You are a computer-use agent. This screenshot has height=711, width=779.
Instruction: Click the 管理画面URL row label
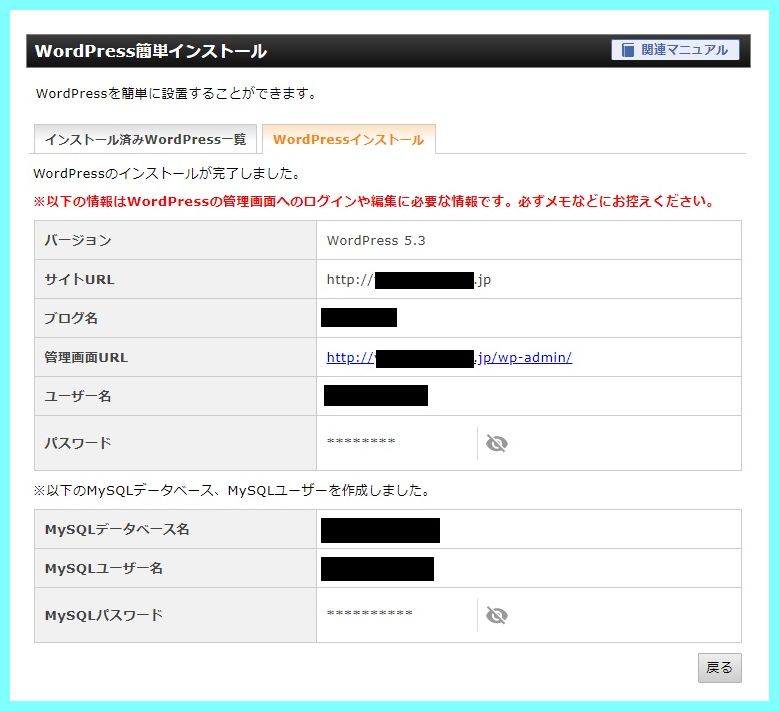[86, 357]
